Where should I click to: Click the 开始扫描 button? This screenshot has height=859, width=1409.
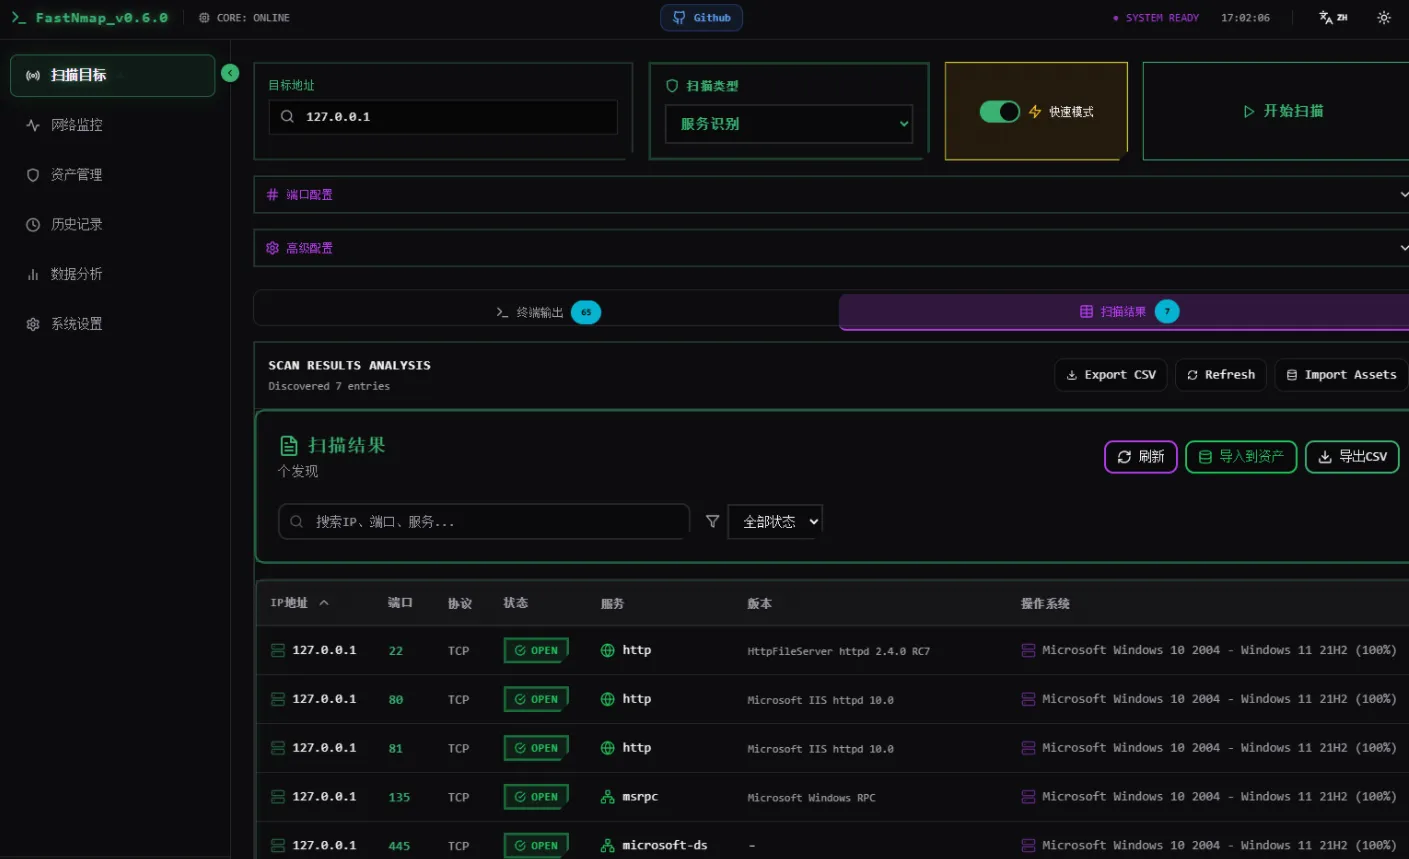(1282, 111)
